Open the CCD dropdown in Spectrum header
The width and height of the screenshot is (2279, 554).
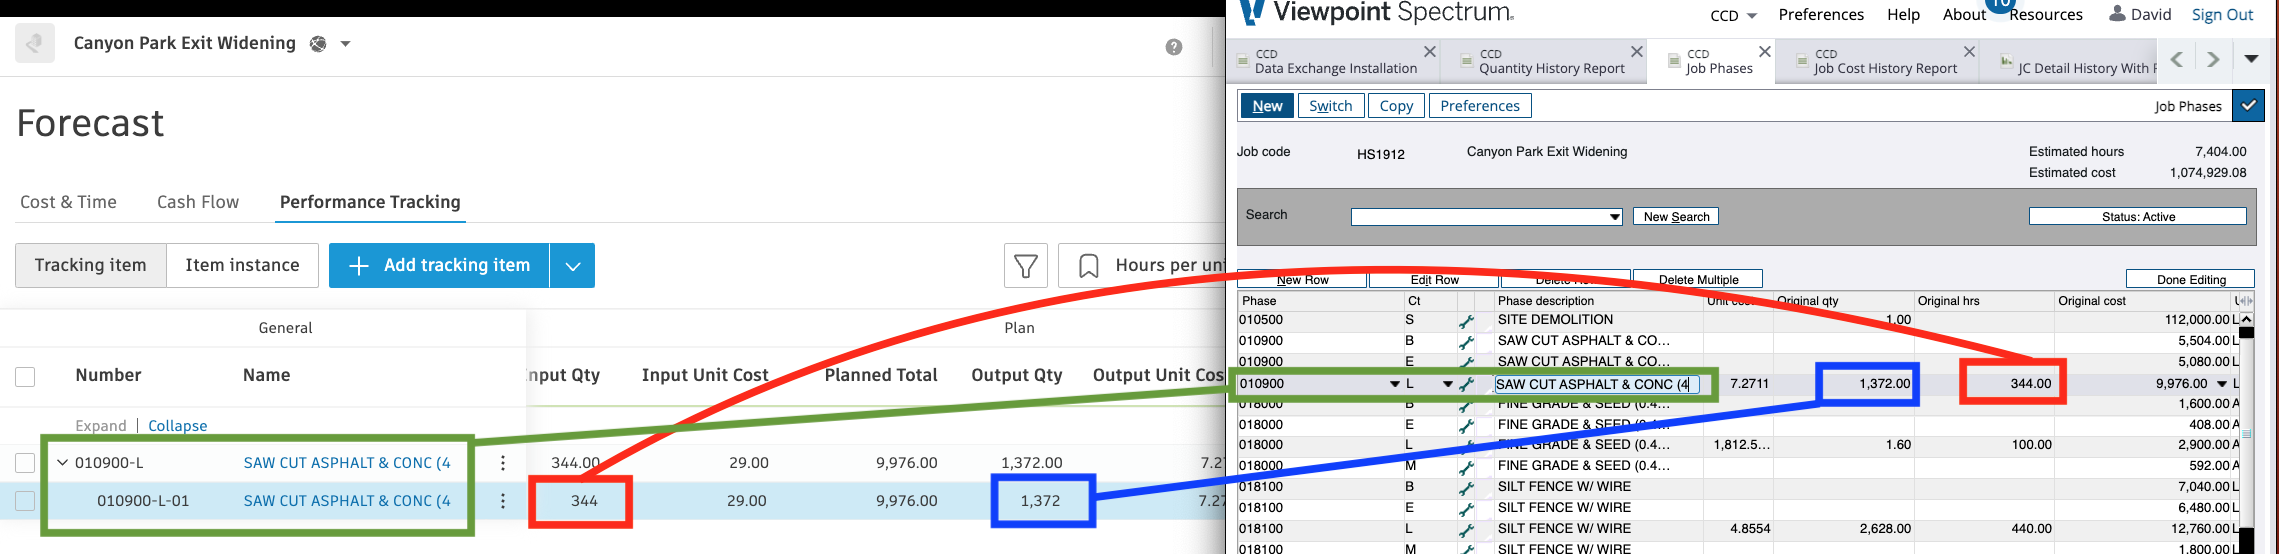(x=1733, y=15)
